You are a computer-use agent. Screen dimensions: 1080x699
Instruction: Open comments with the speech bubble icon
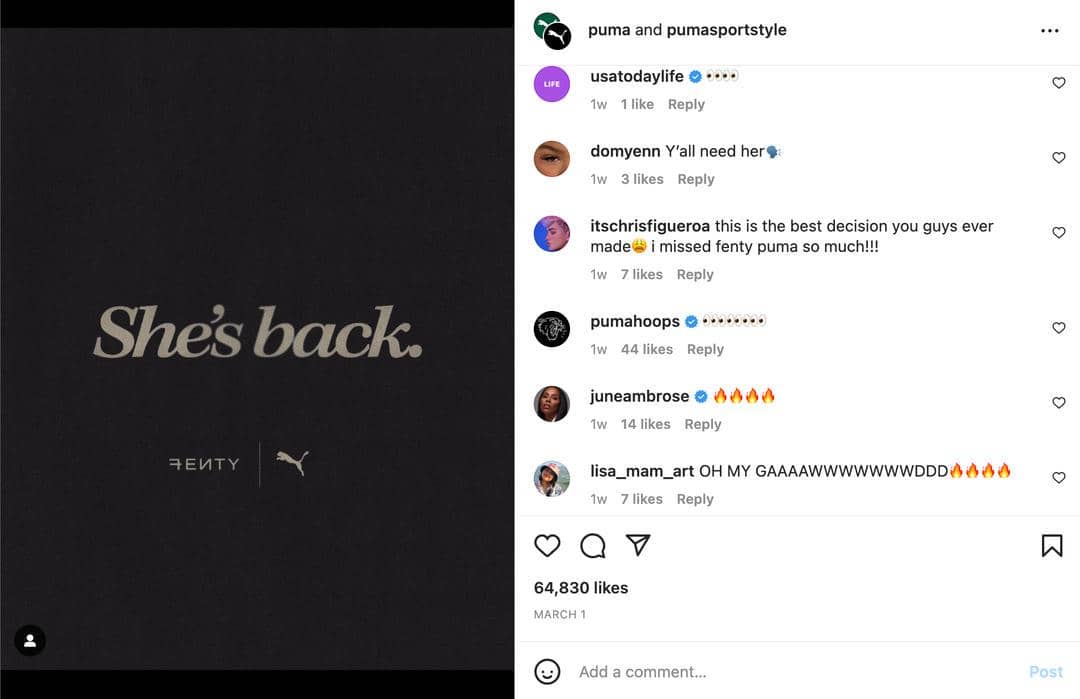(x=592, y=545)
